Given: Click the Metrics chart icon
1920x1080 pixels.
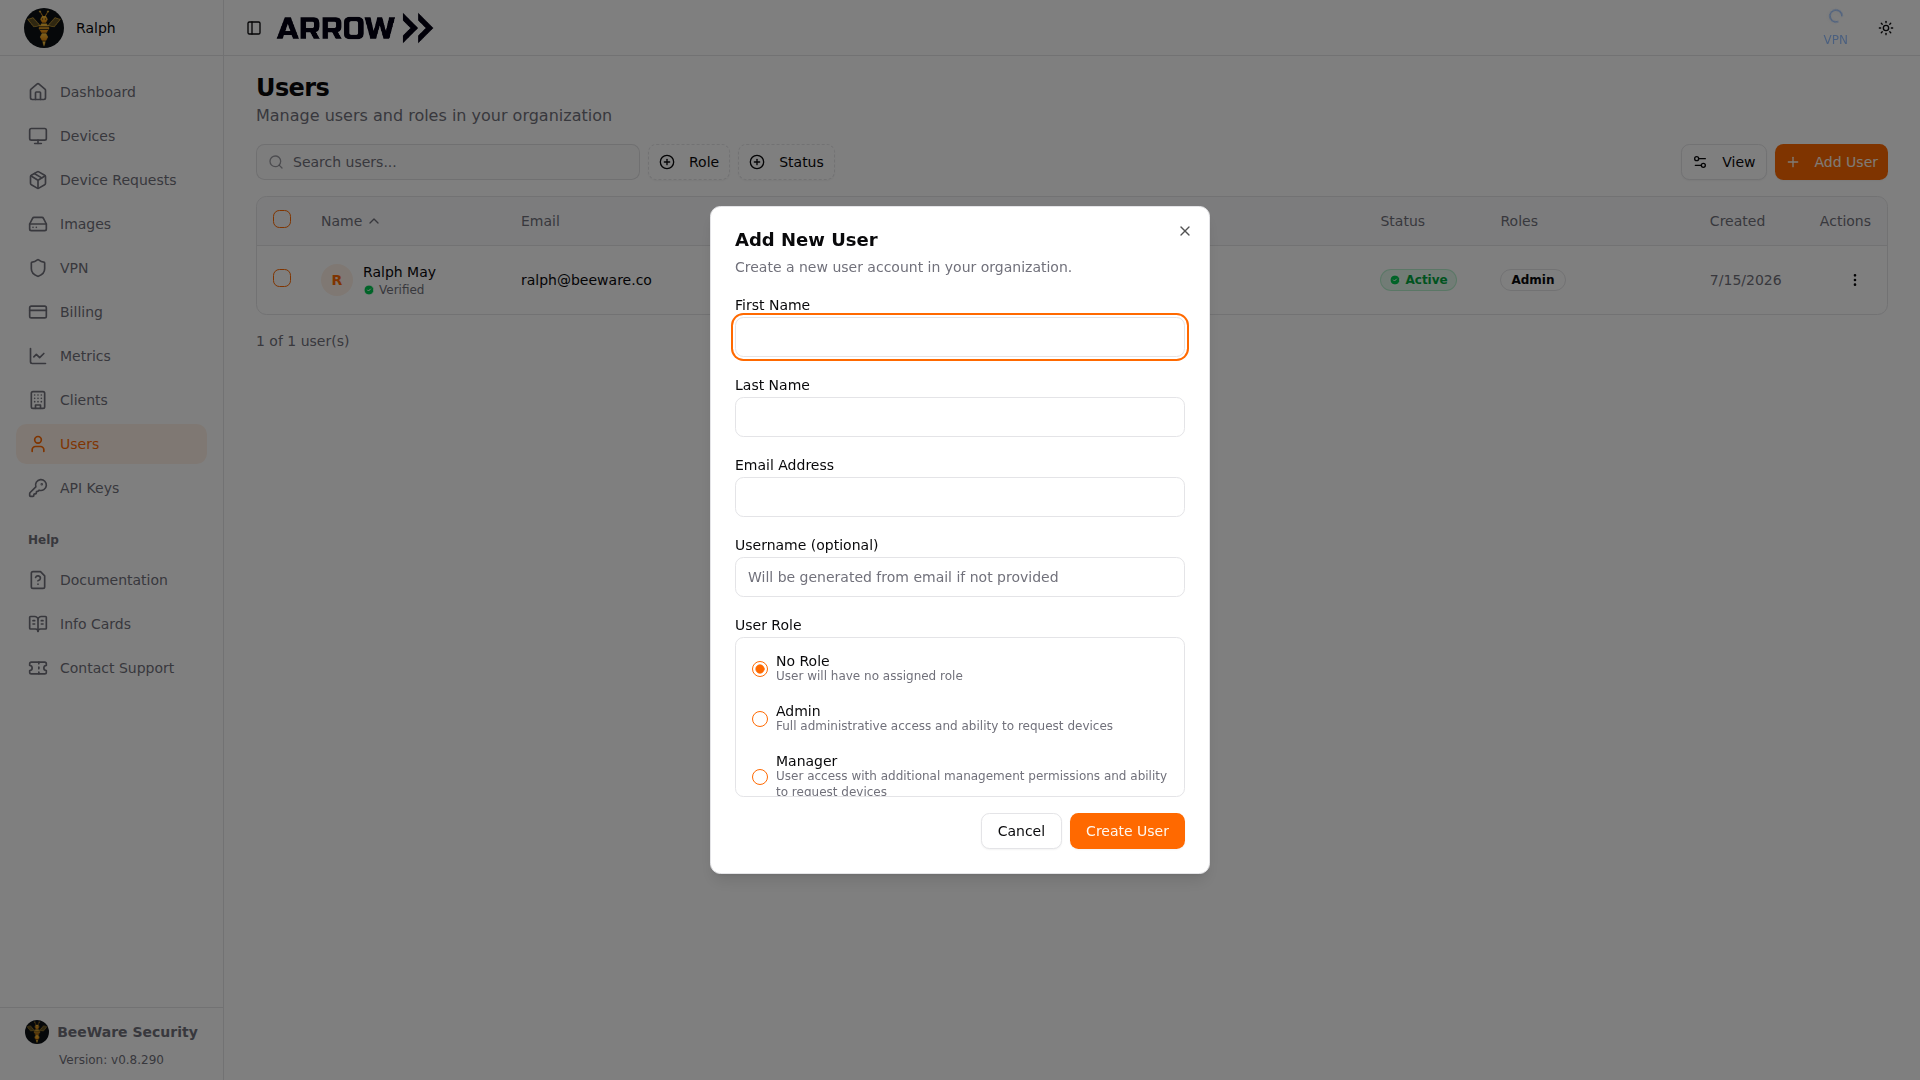Looking at the screenshot, I should [x=38, y=356].
